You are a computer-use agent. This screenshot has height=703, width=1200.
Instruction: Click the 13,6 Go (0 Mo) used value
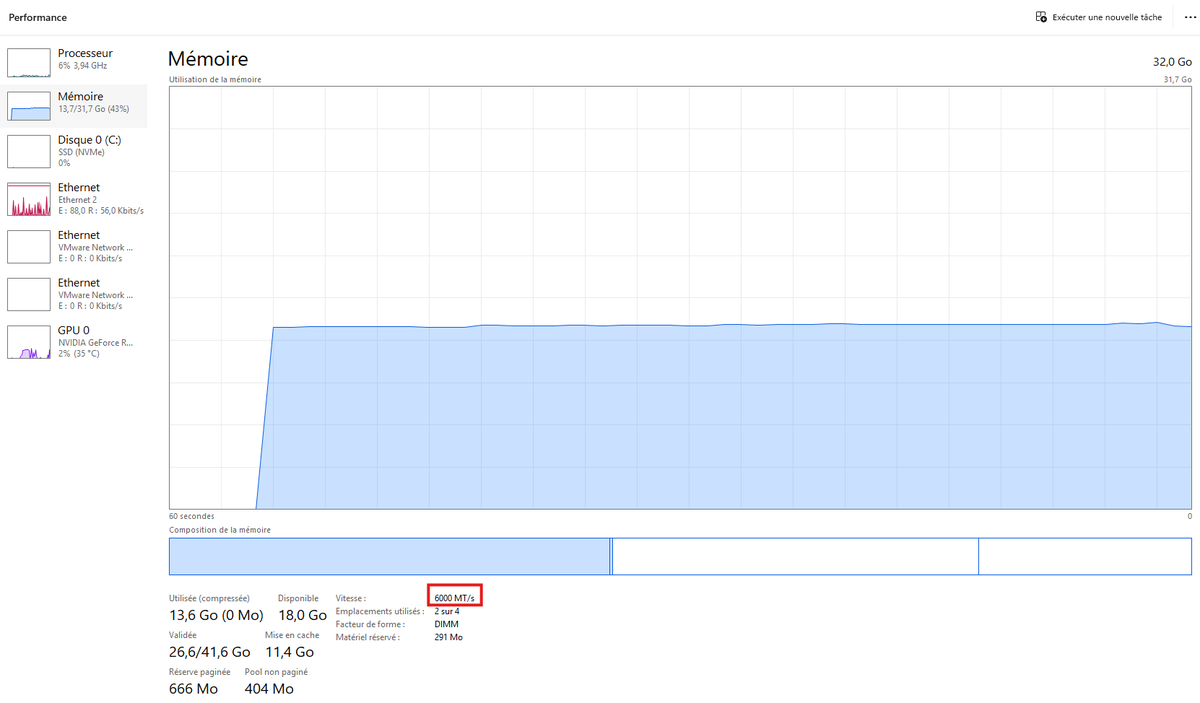[x=216, y=615]
